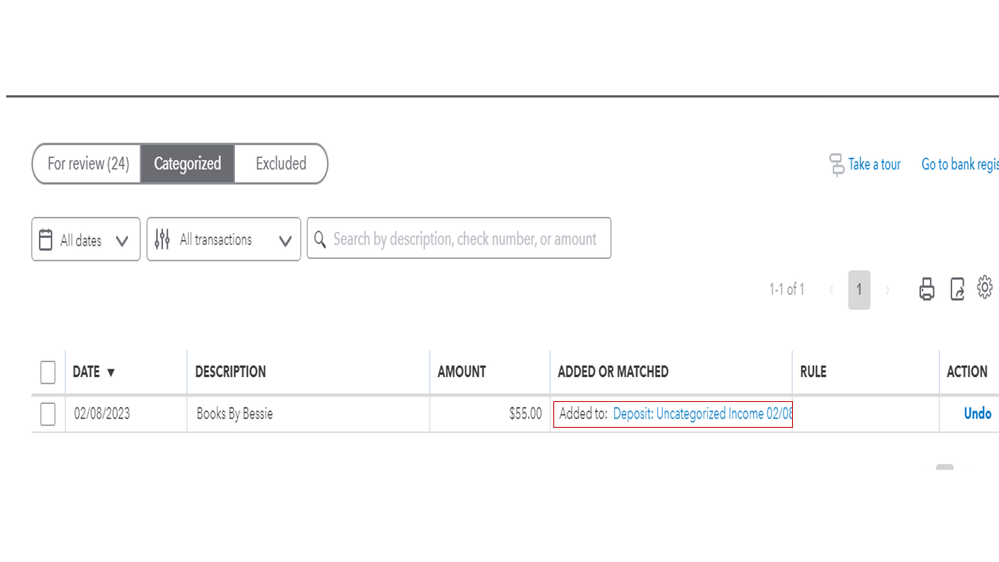The height and width of the screenshot is (562, 999).
Task: Open the All transactions dropdown
Action: 285,241
